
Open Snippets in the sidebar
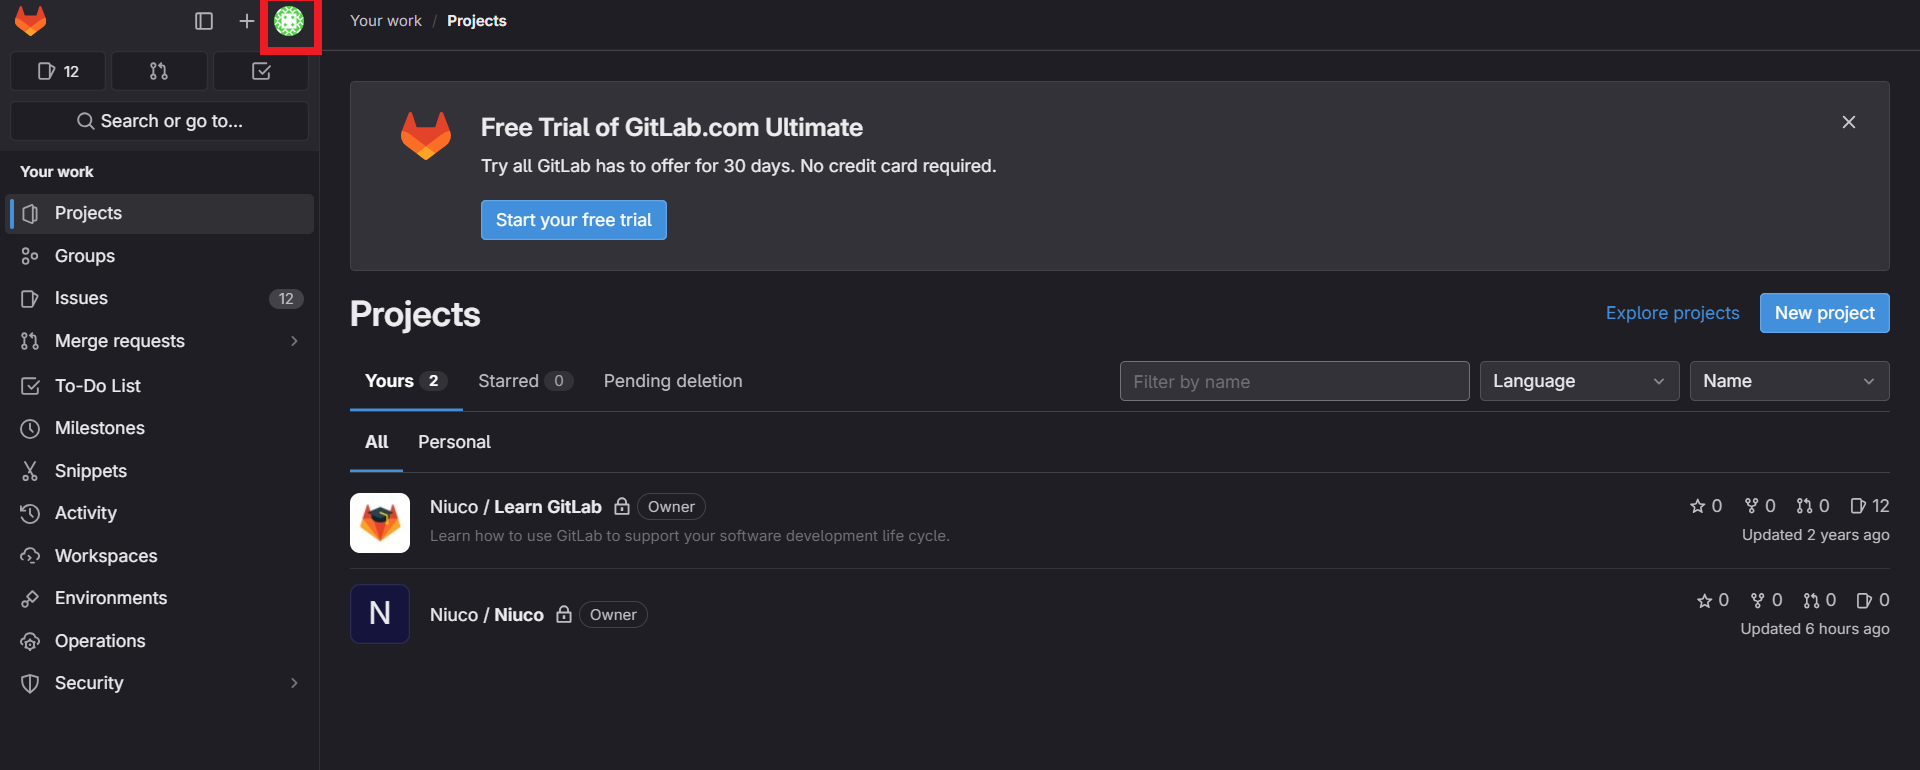[x=160, y=471]
